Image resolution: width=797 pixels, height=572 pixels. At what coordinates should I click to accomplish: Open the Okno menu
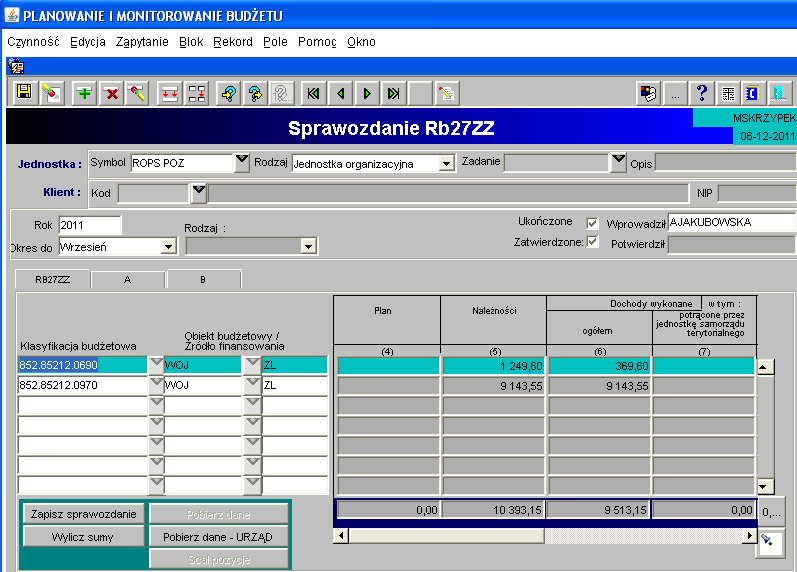(x=361, y=42)
